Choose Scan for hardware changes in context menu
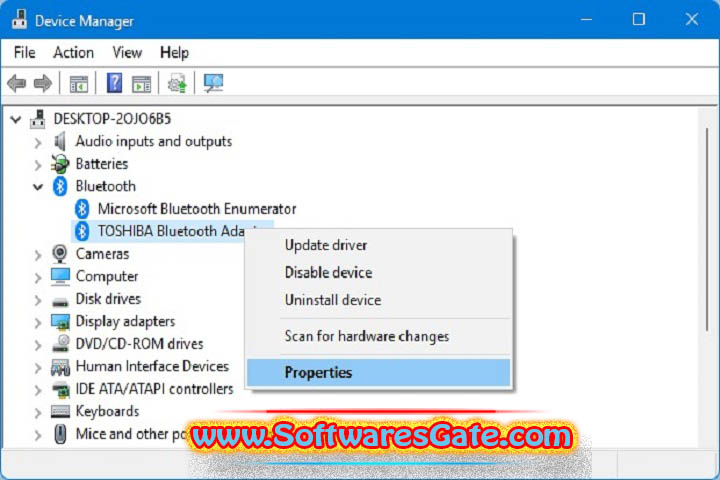Viewport: 720px width, 480px height. tap(379, 336)
